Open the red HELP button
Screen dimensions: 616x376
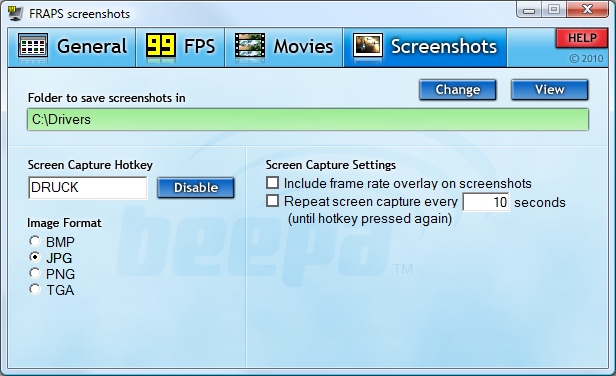coord(582,38)
